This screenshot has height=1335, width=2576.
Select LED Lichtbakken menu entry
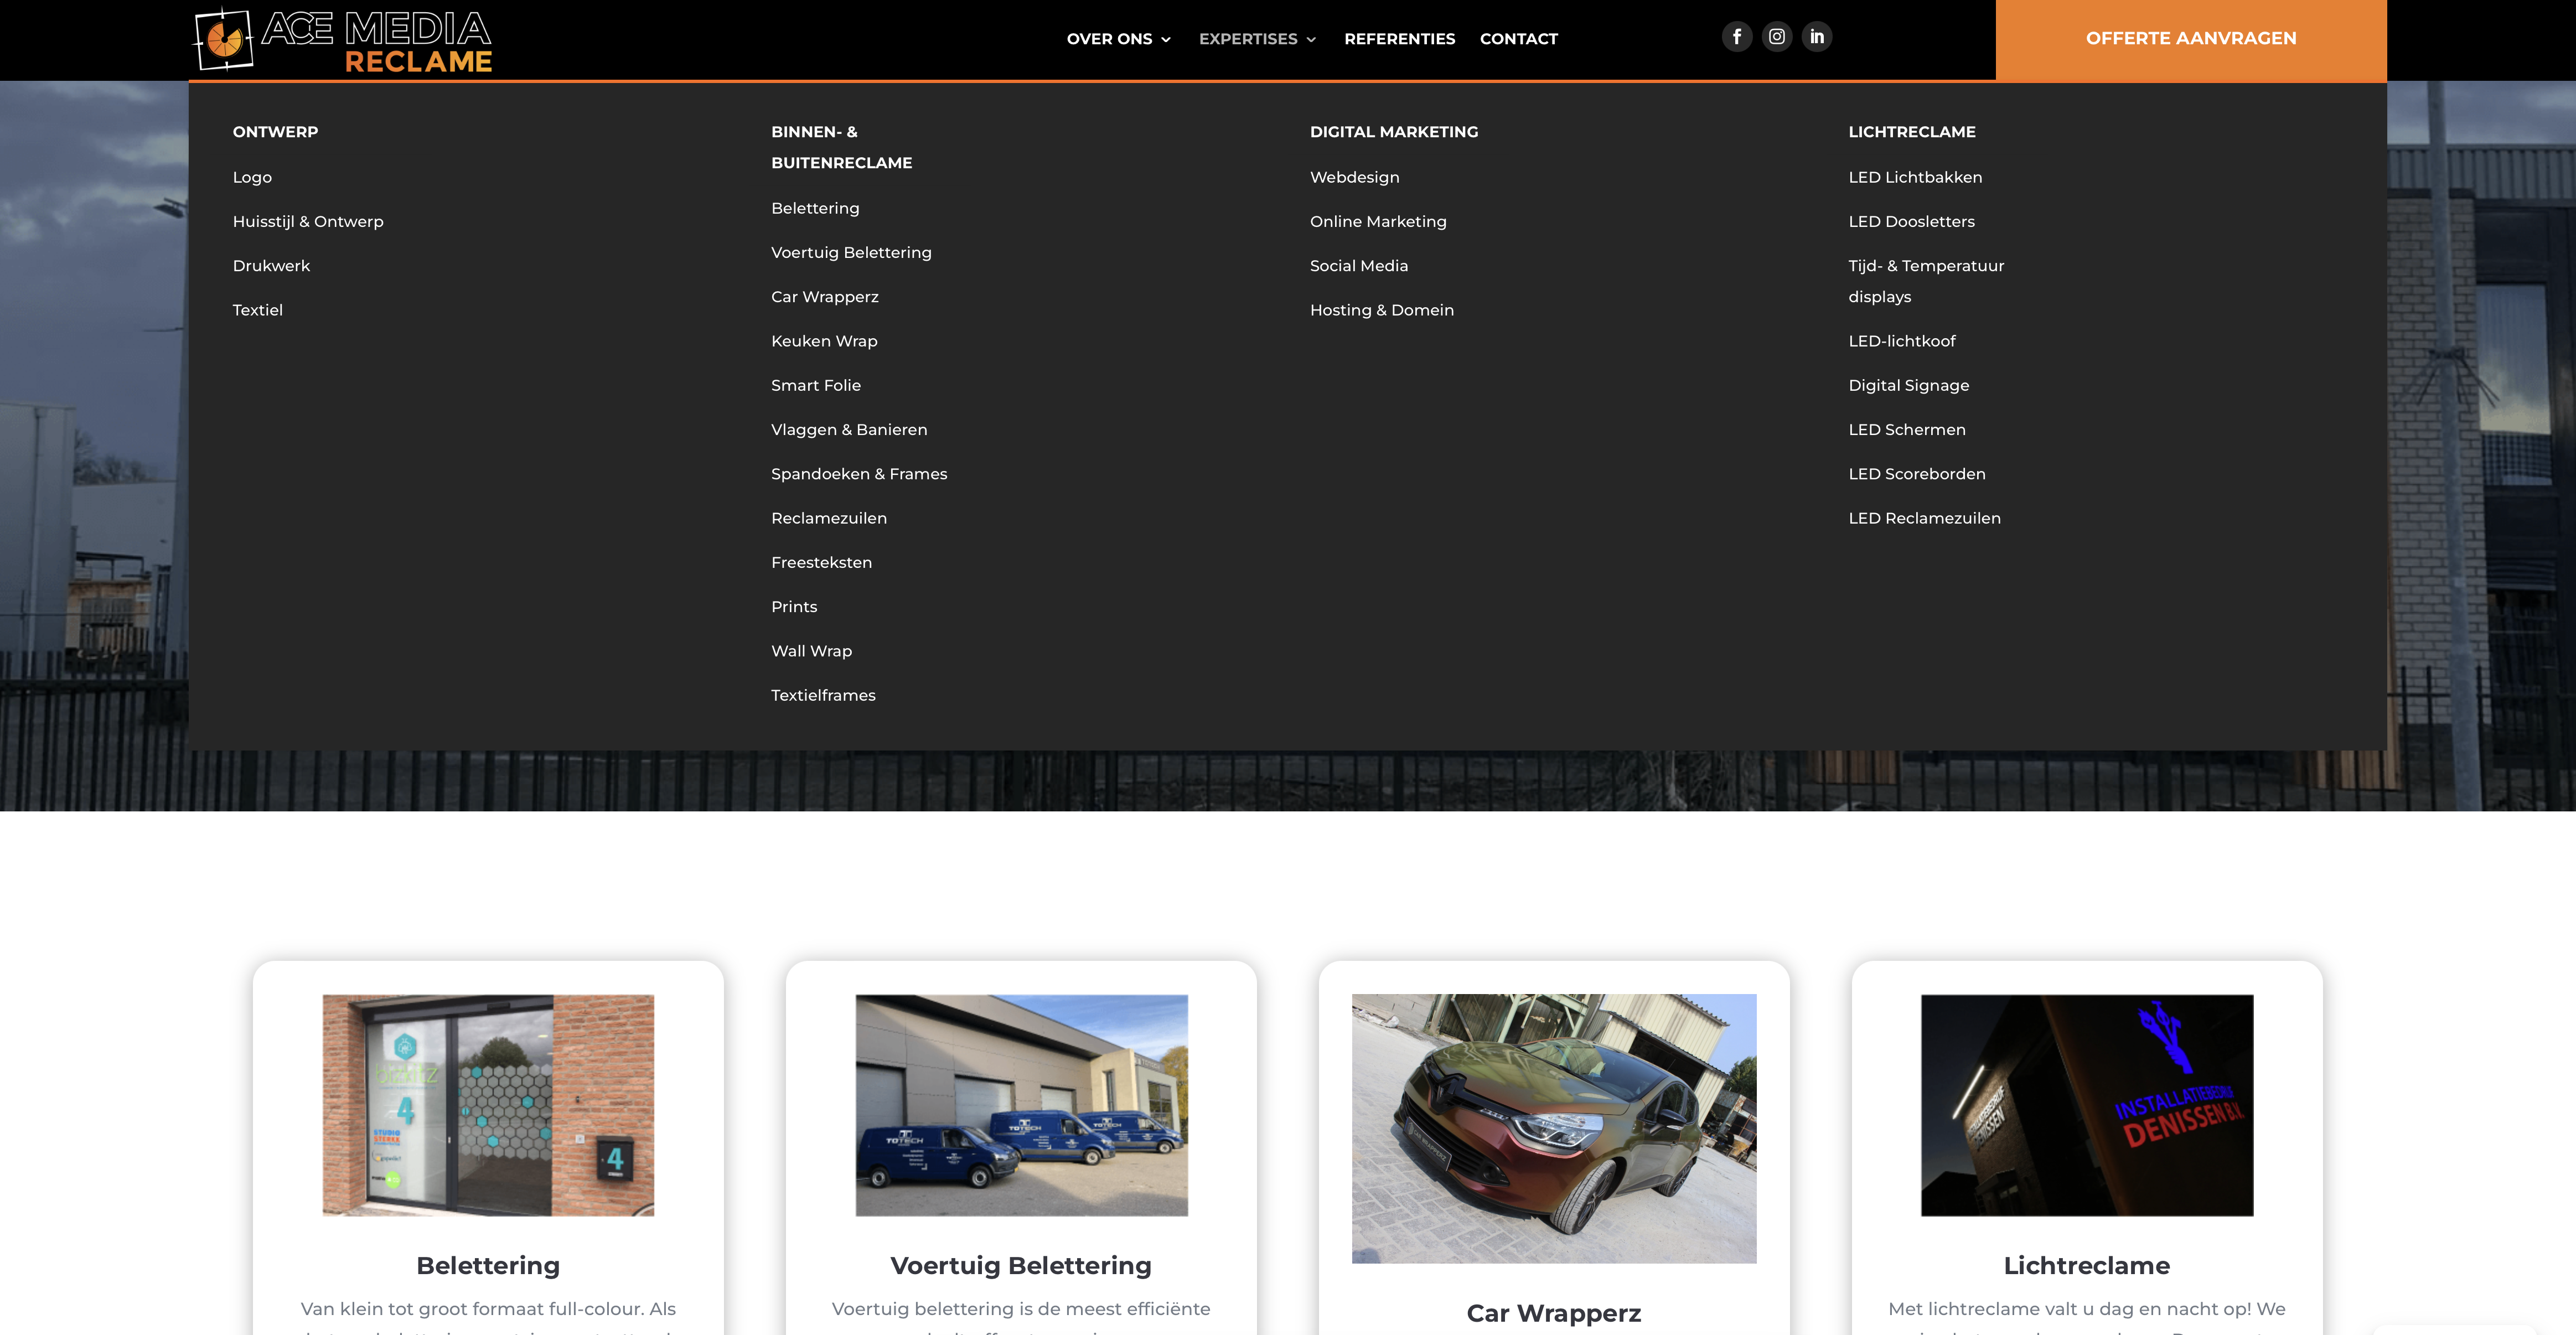pyautogui.click(x=1914, y=177)
